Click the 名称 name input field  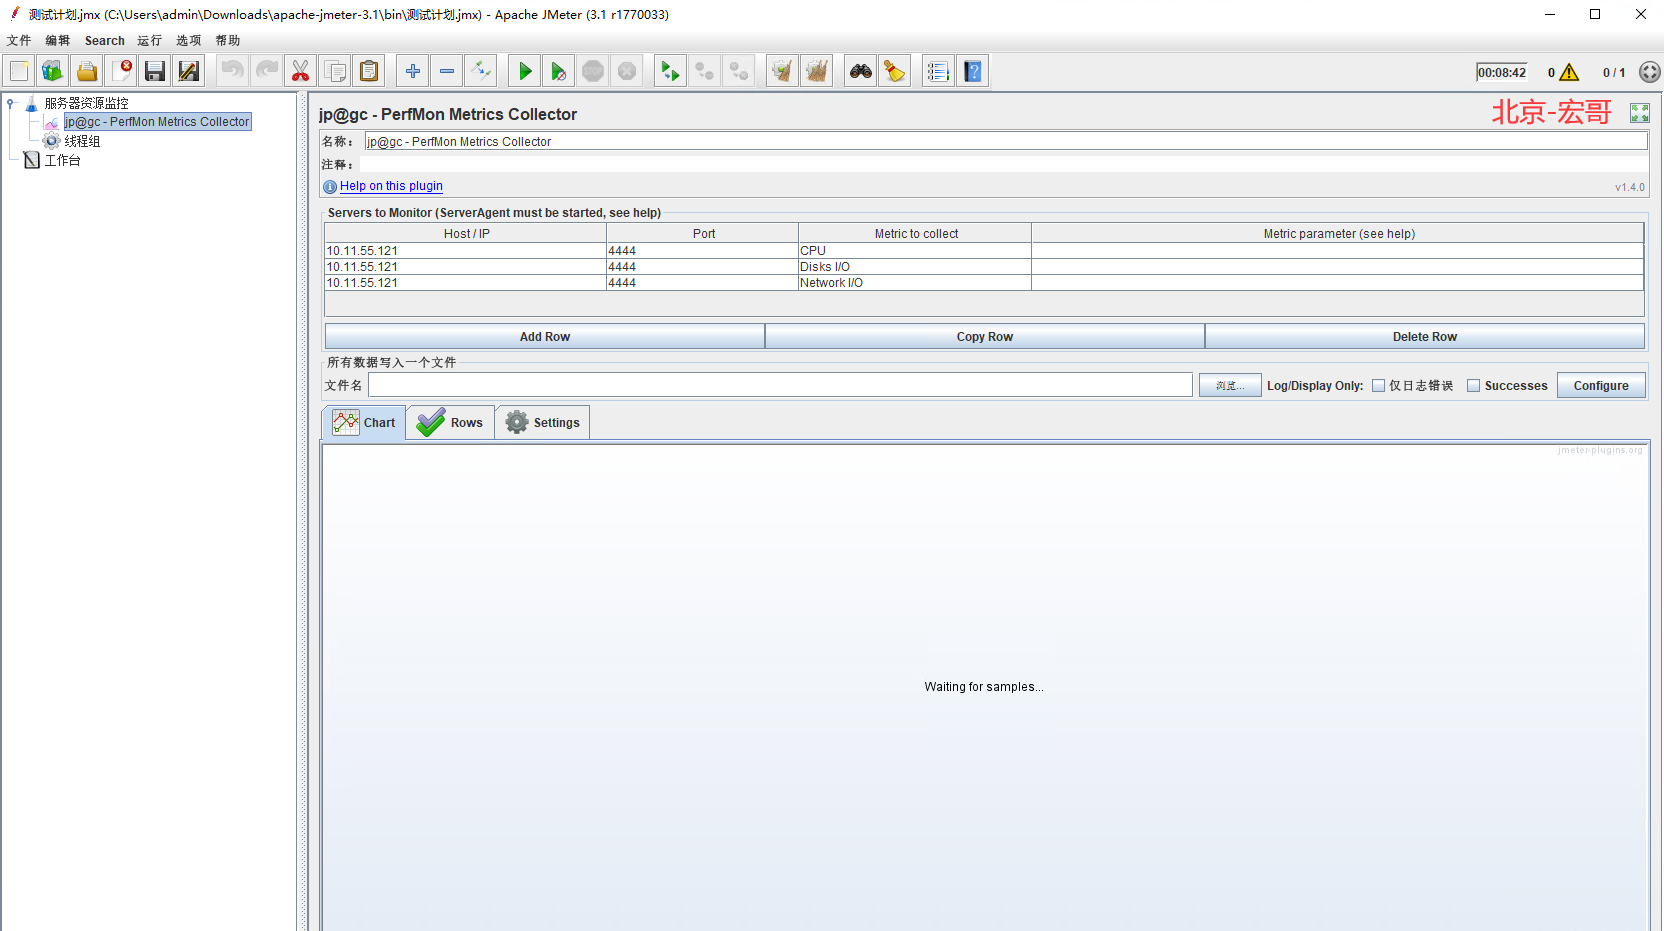click(1006, 142)
